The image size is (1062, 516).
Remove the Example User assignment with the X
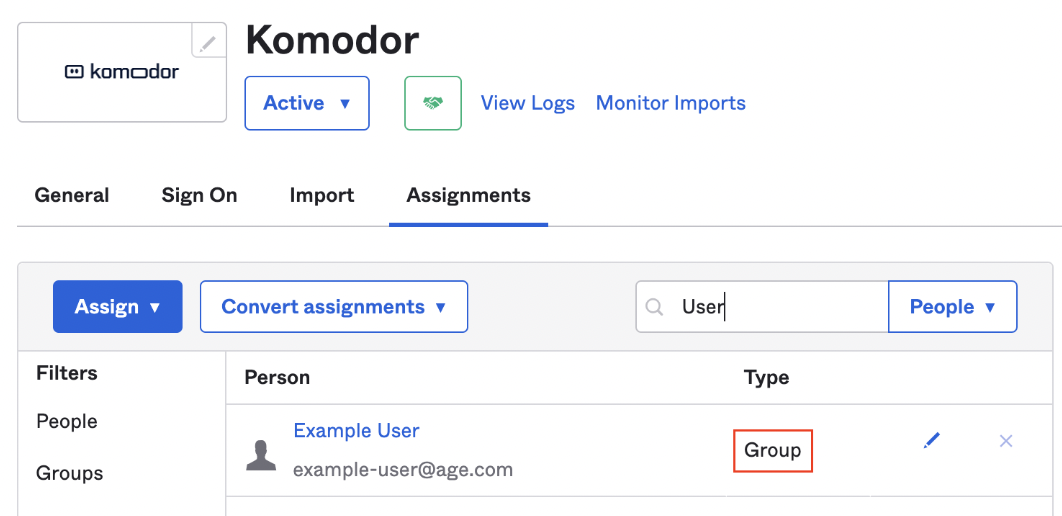[1006, 441]
